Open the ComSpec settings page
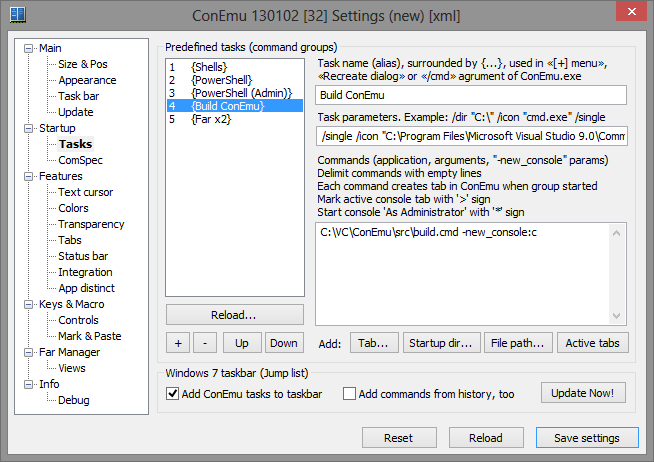 click(80, 160)
